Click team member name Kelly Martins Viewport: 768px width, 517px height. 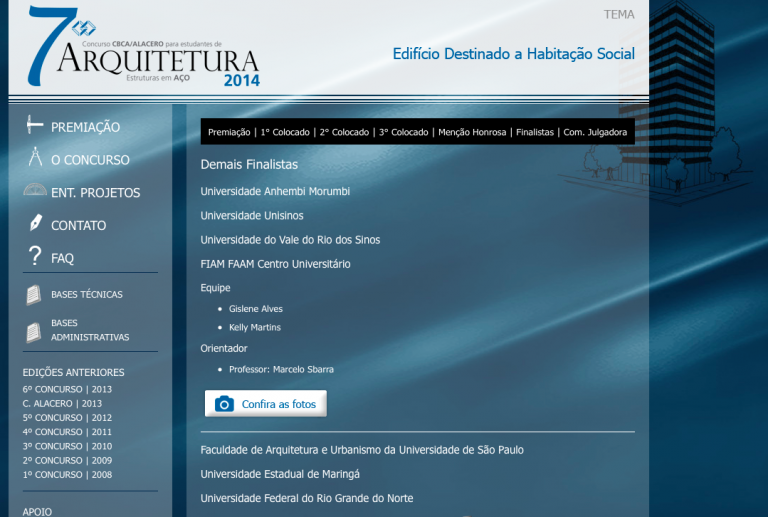coord(255,328)
